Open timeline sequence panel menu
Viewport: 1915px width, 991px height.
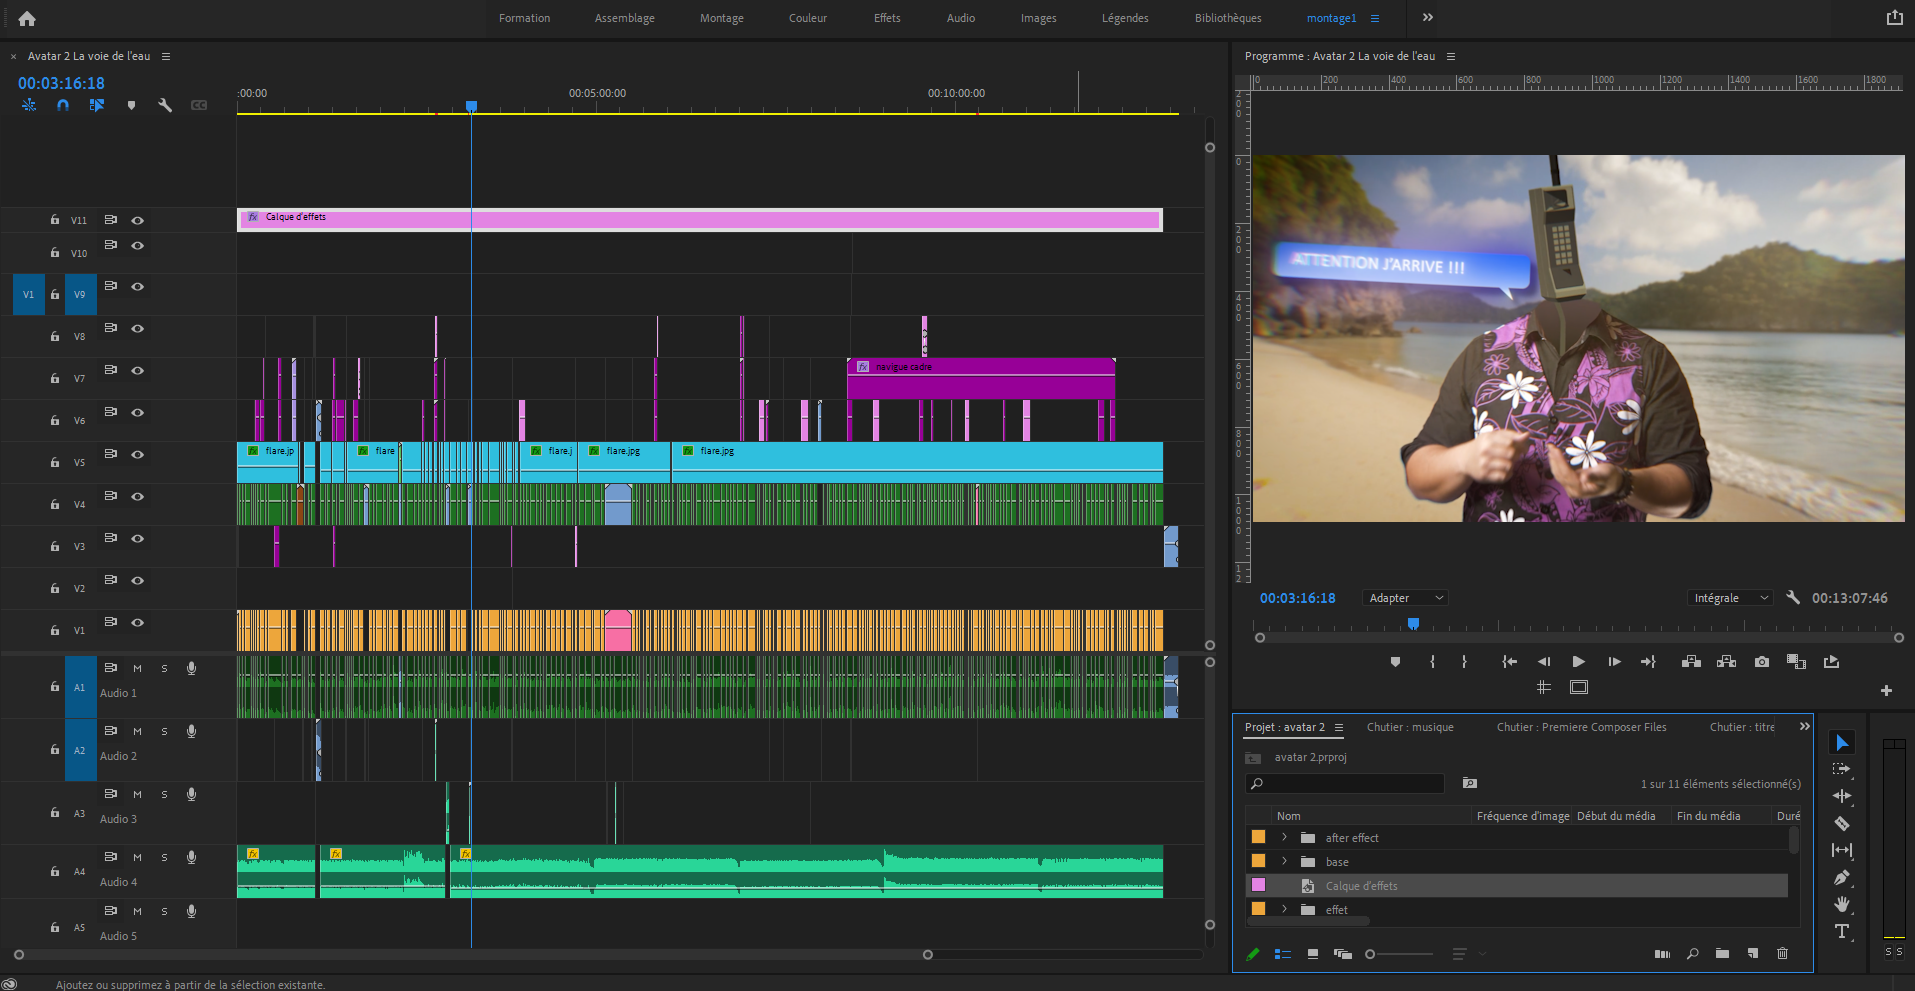click(x=166, y=56)
